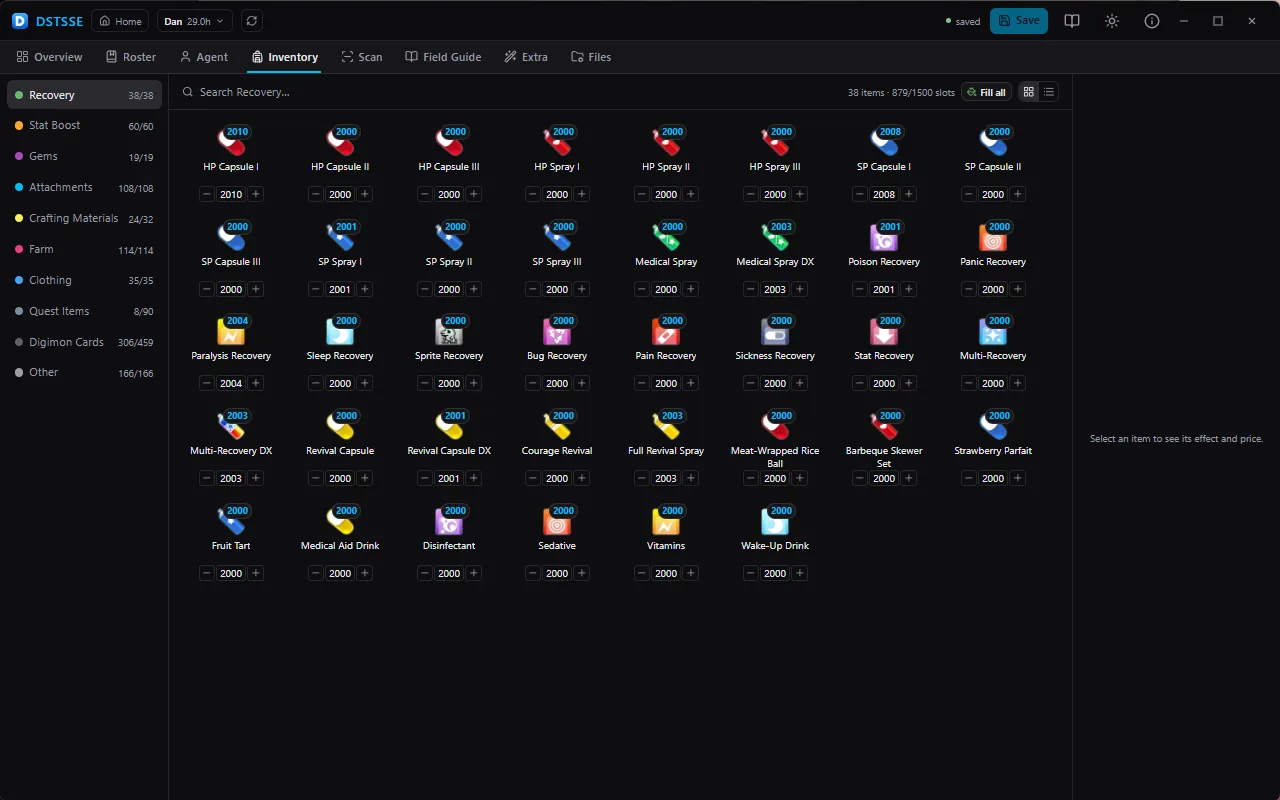
Task: Click the Save button
Action: (1019, 21)
